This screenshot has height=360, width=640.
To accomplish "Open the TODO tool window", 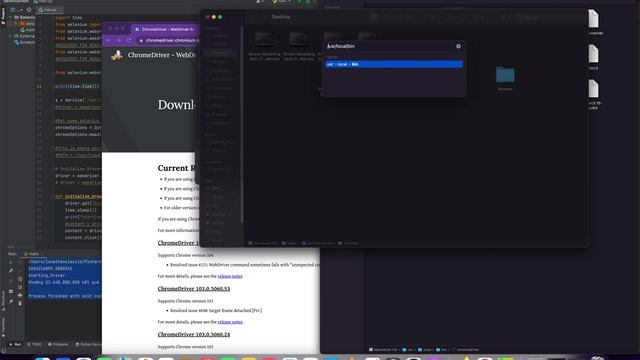I will [x=35, y=344].
